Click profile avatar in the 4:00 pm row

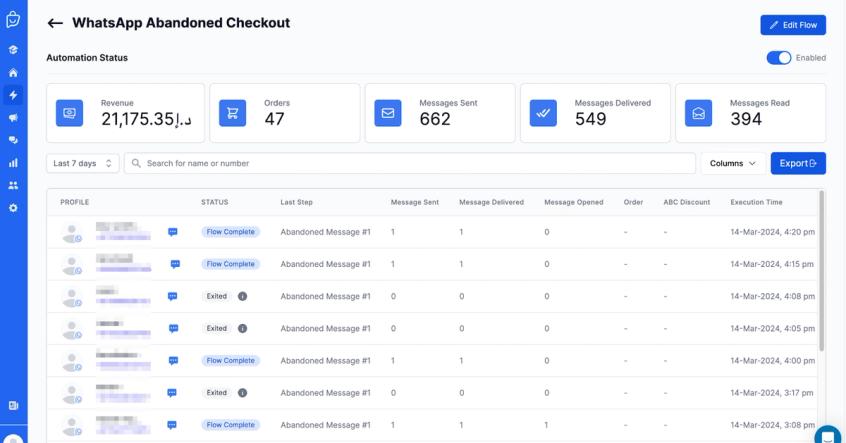pyautogui.click(x=72, y=362)
